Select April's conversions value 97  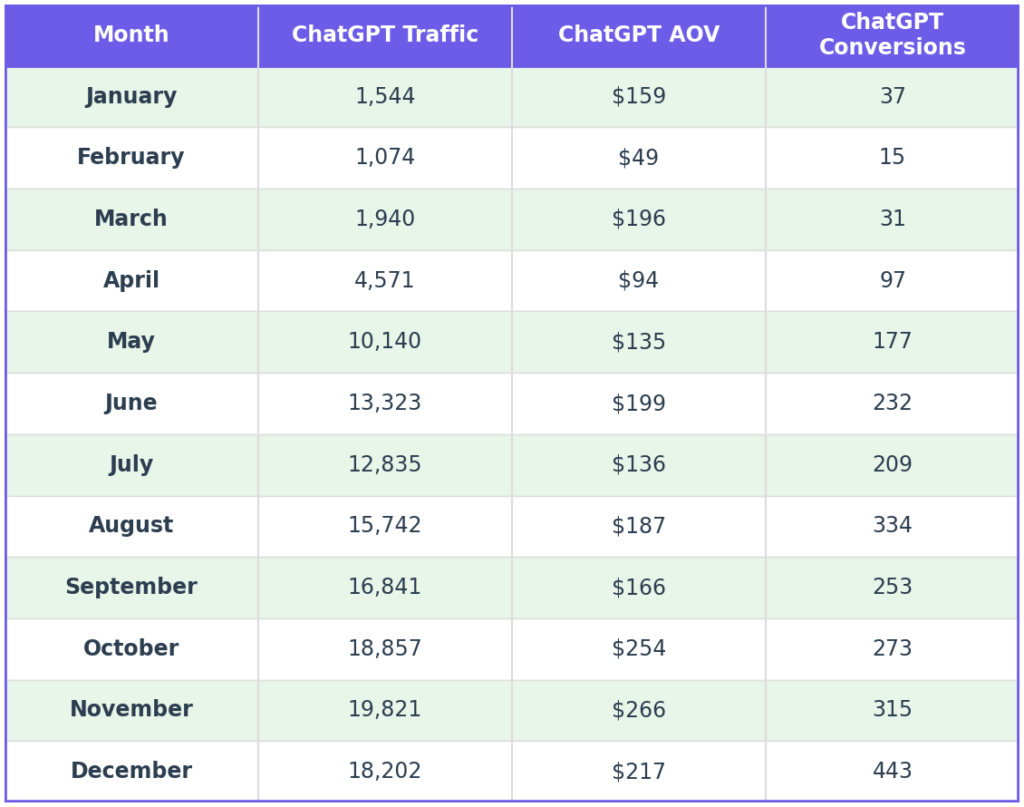click(x=892, y=281)
